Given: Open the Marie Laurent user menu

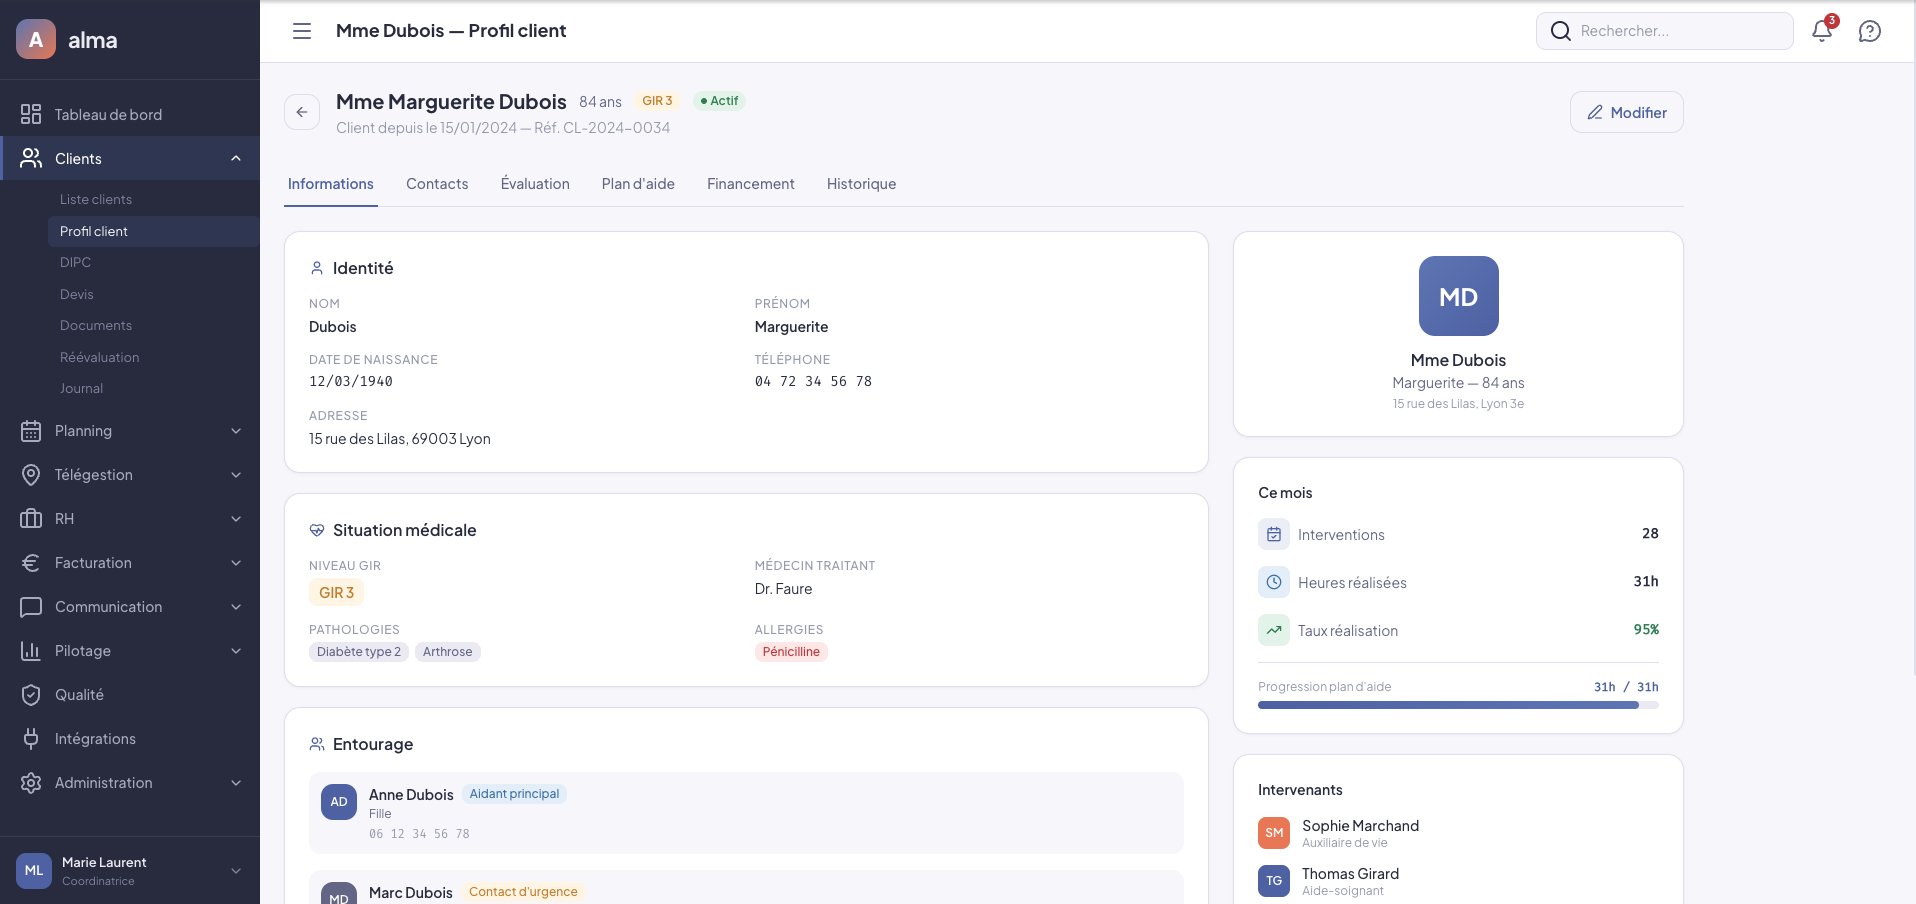Looking at the screenshot, I should pyautogui.click(x=130, y=871).
